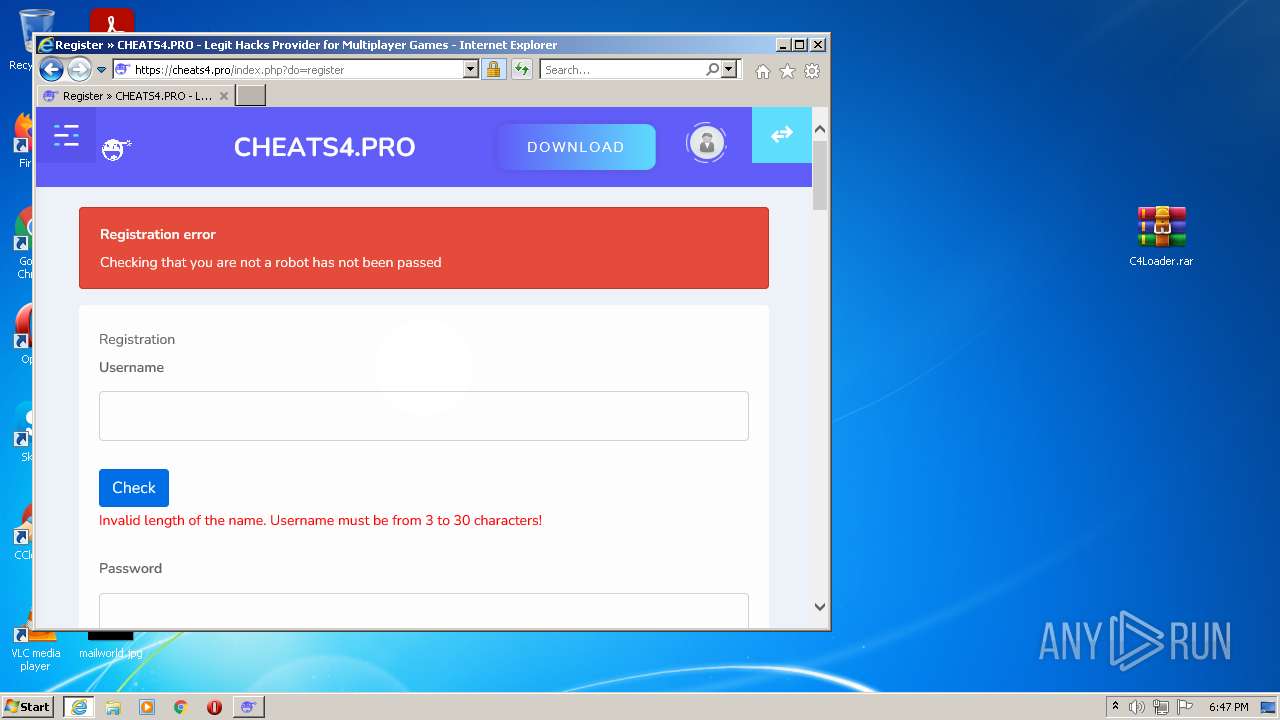The width and height of the screenshot is (1280, 720).
Task: Click the Show desktop button
Action: click(1269, 707)
